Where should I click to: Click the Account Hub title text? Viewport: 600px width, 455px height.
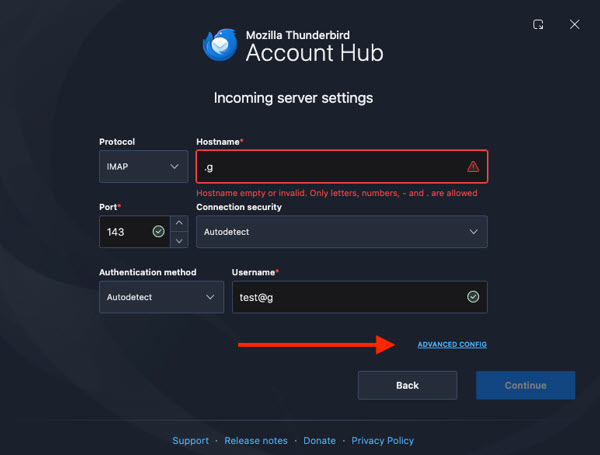(x=315, y=53)
